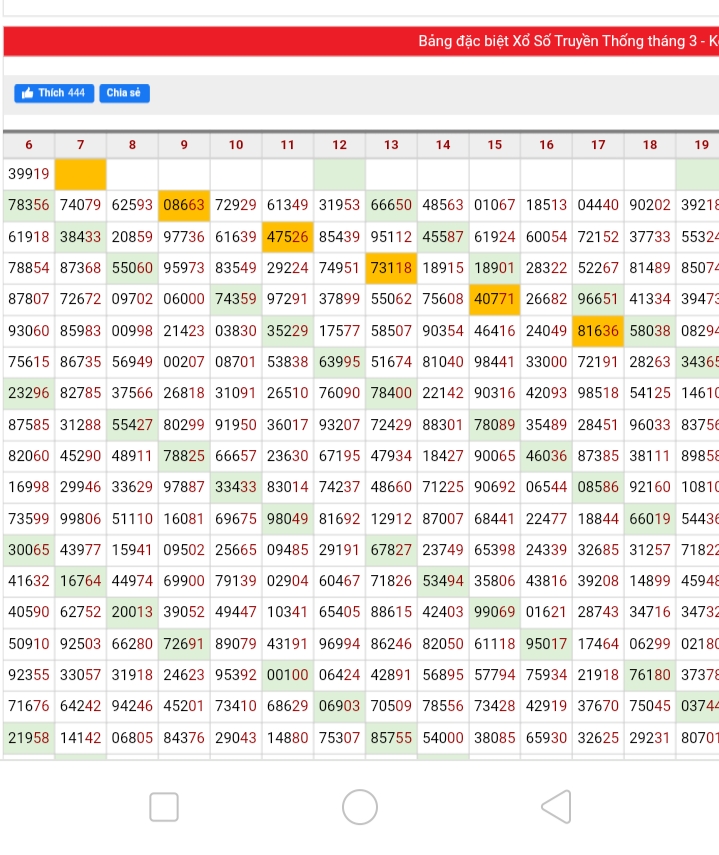Open recent apps with the square button
This screenshot has height=855, width=719.
164,806
